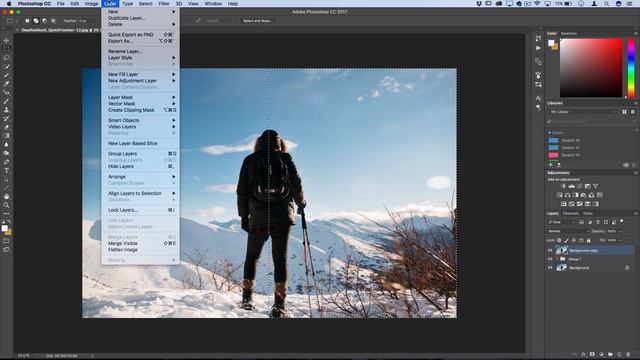Add Levels adjustment icon
Image resolution: width=640 pixels, height=360 pixels.
(x=571, y=186)
